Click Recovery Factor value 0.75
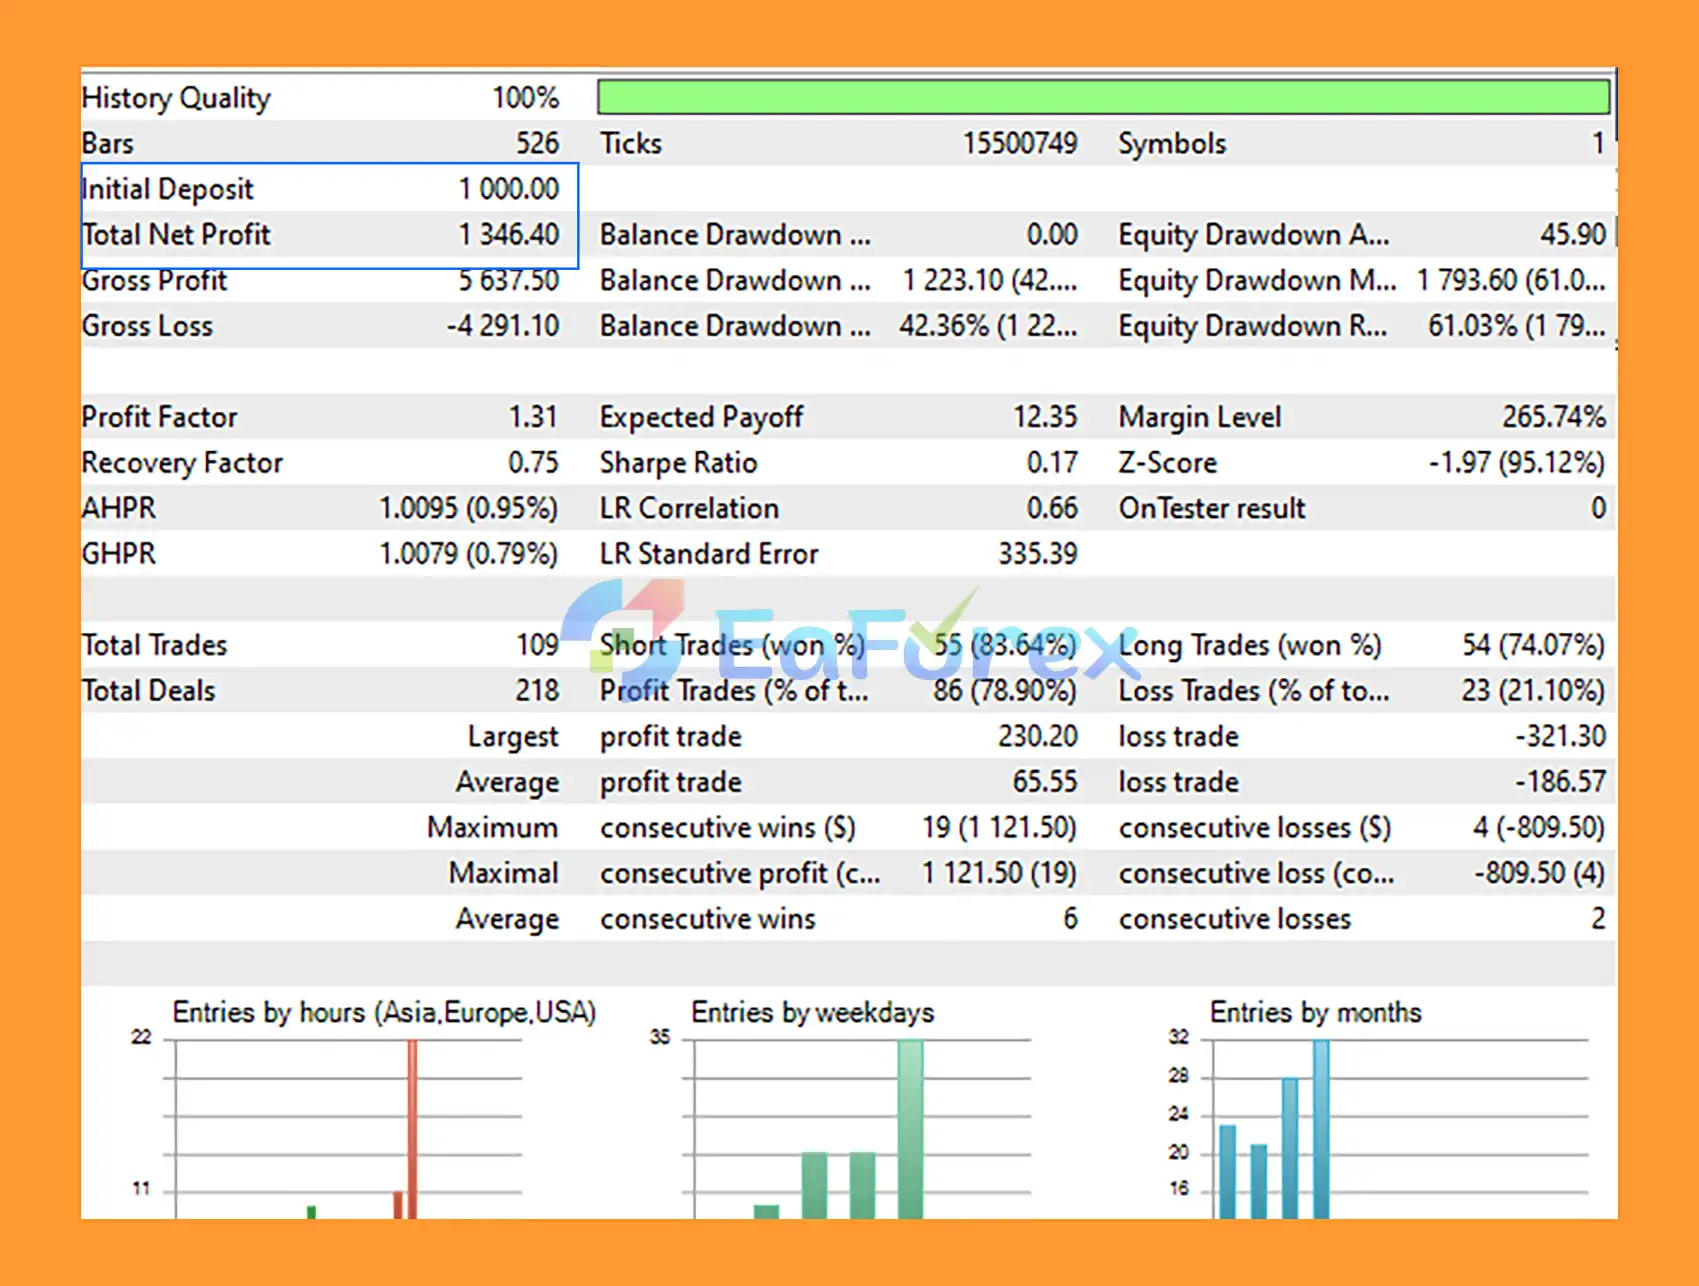Image resolution: width=1699 pixels, height=1286 pixels. click(x=533, y=463)
